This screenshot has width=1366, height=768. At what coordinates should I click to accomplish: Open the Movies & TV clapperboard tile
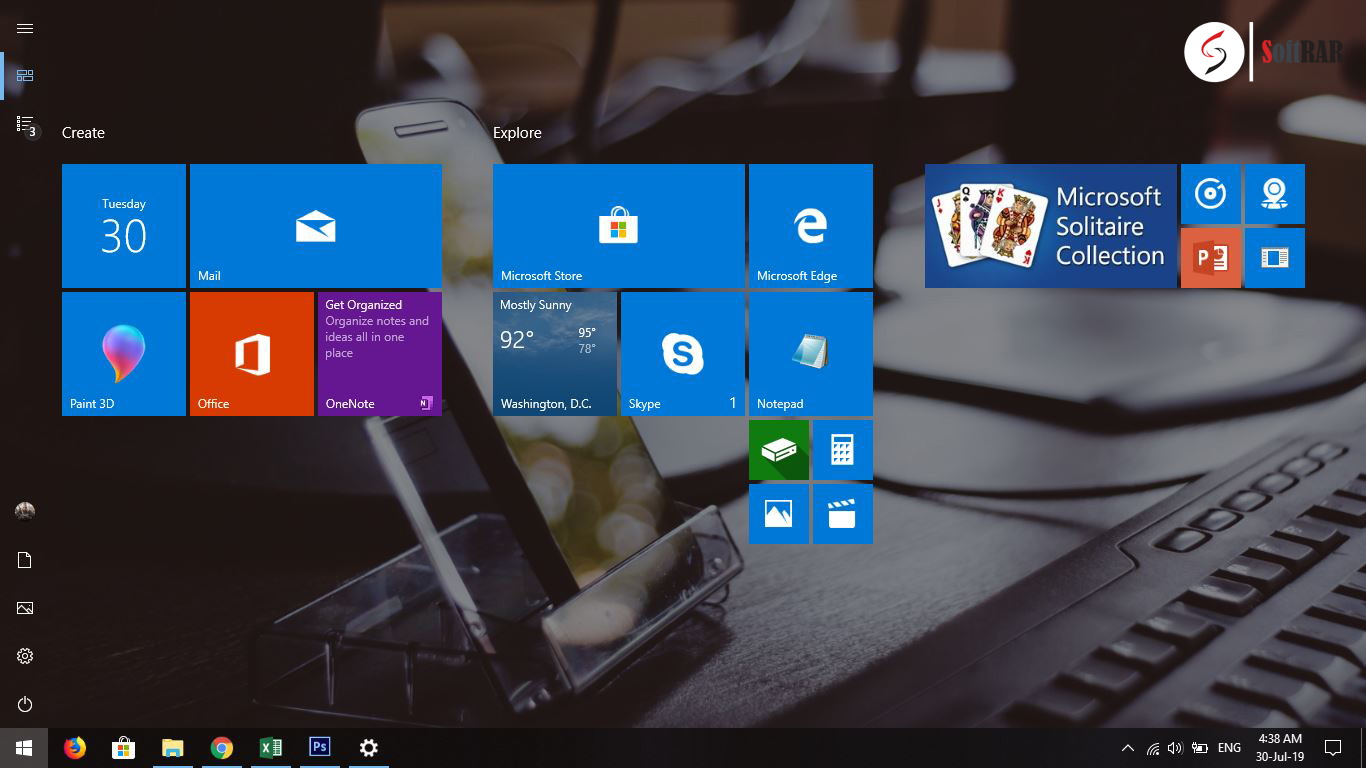click(x=843, y=514)
